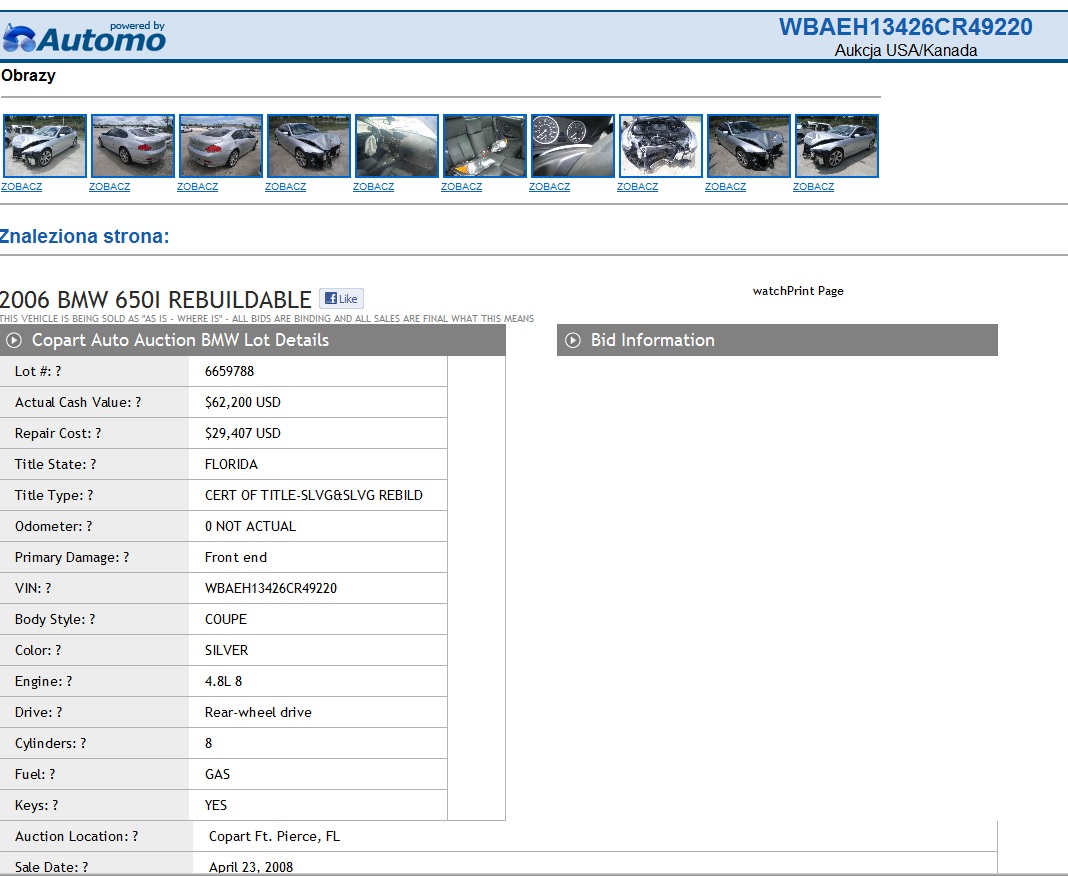Click ZOBACZ link under engine bay thumbnail
Viewport: 1068px width, 876px height.
coord(638,187)
